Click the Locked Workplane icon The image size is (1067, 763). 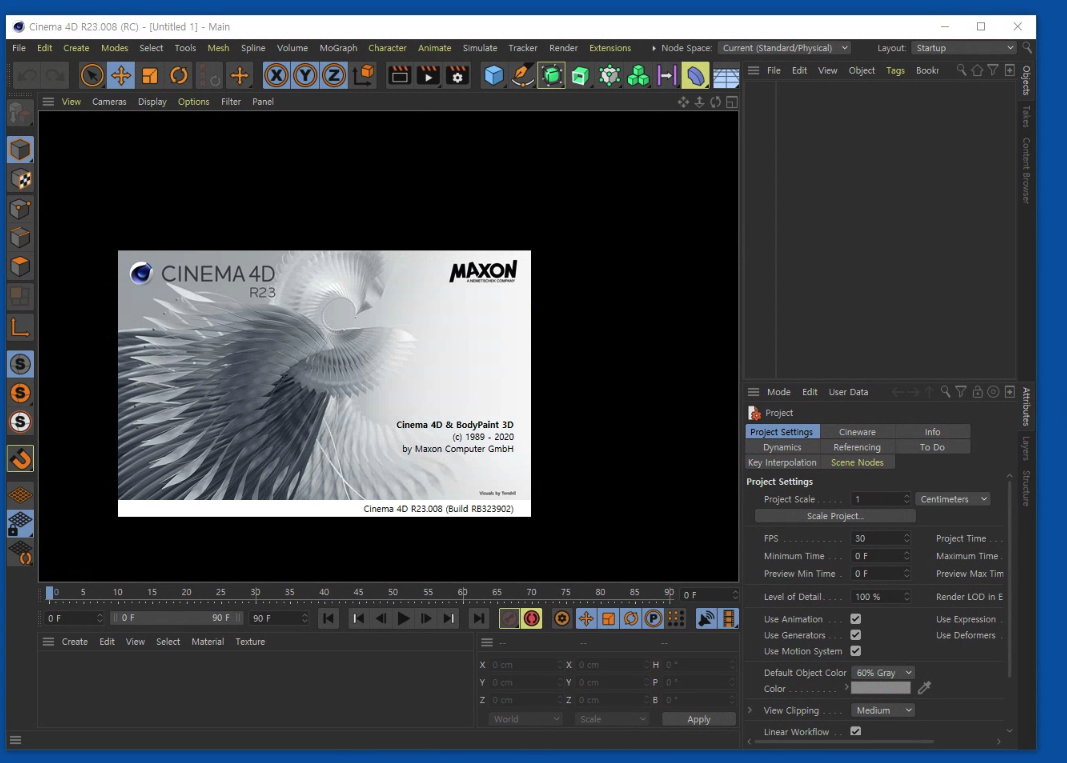[20, 523]
